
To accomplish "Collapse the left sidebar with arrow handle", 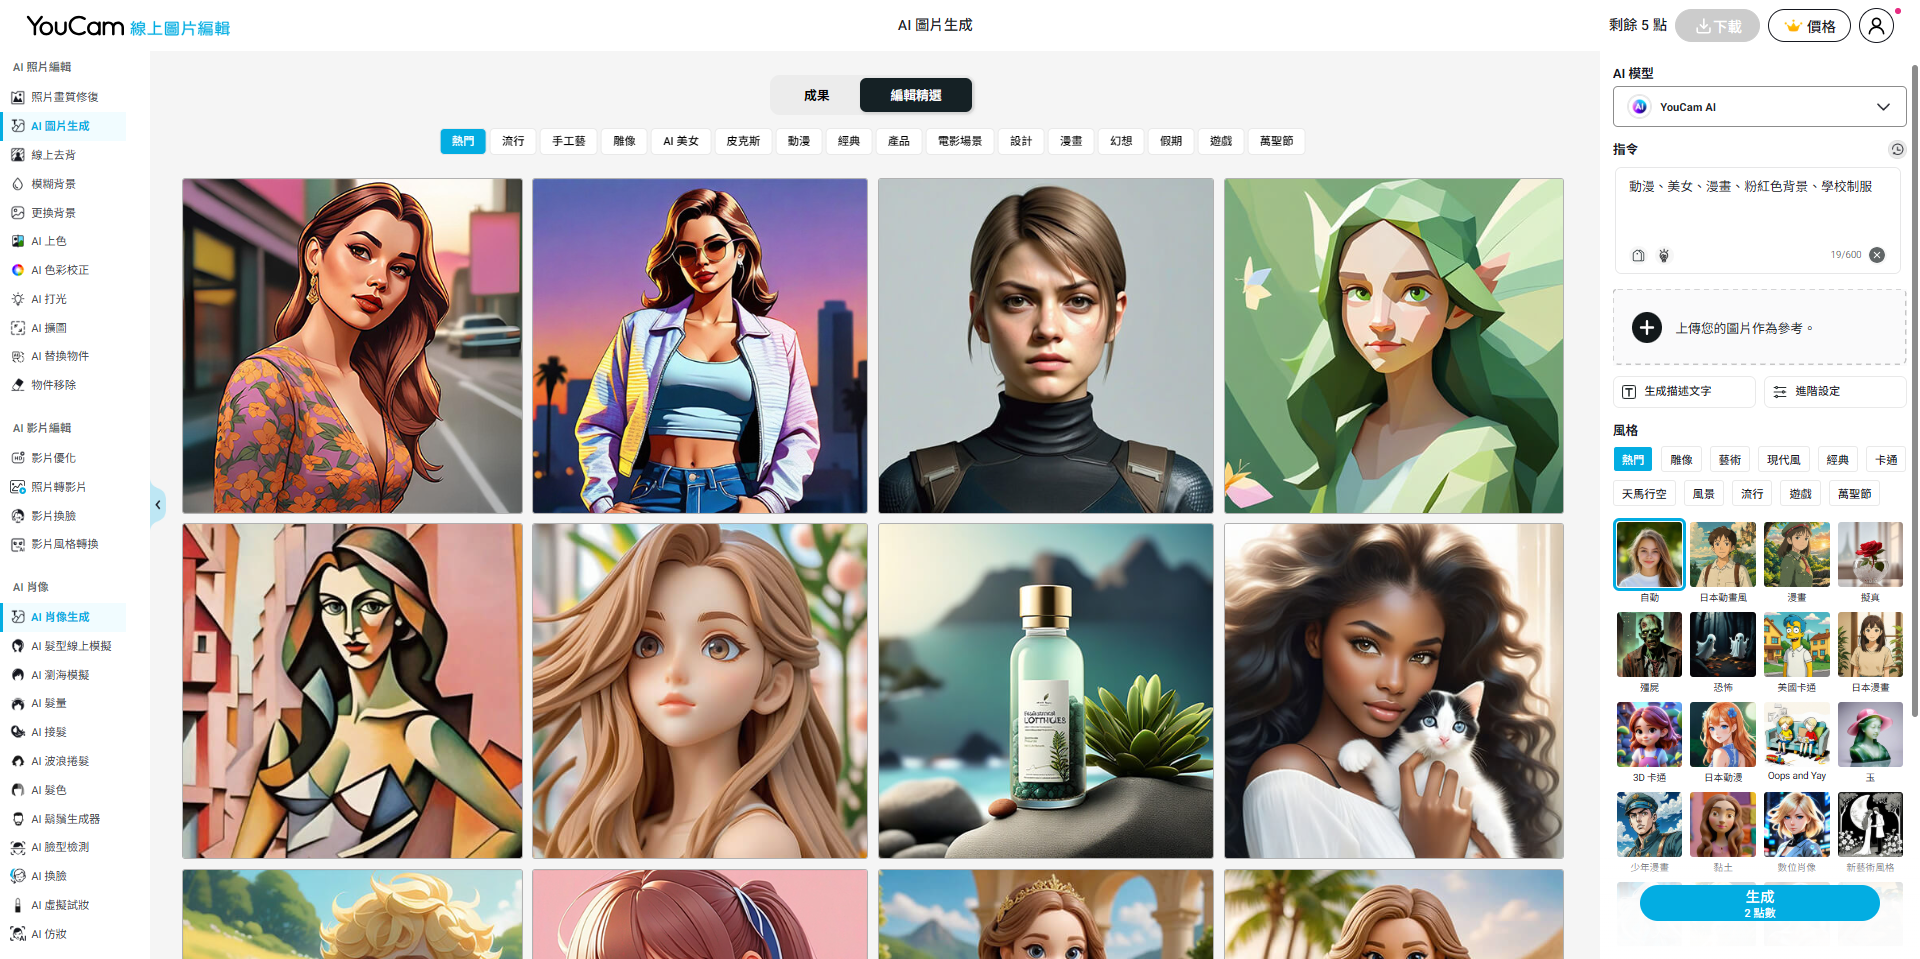I will 157,505.
